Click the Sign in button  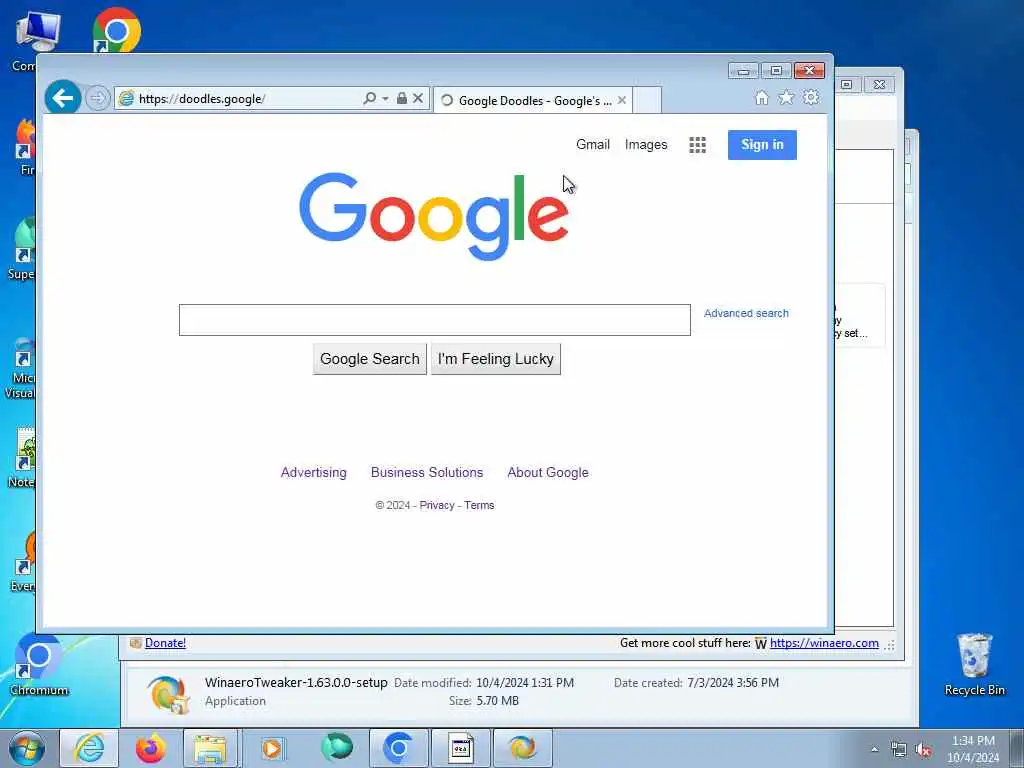point(762,145)
